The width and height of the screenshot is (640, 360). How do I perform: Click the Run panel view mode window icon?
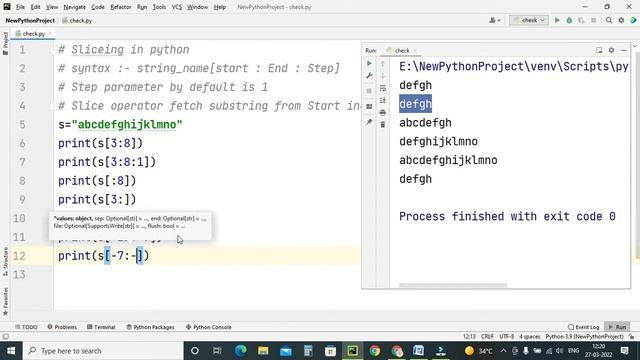coord(599,50)
